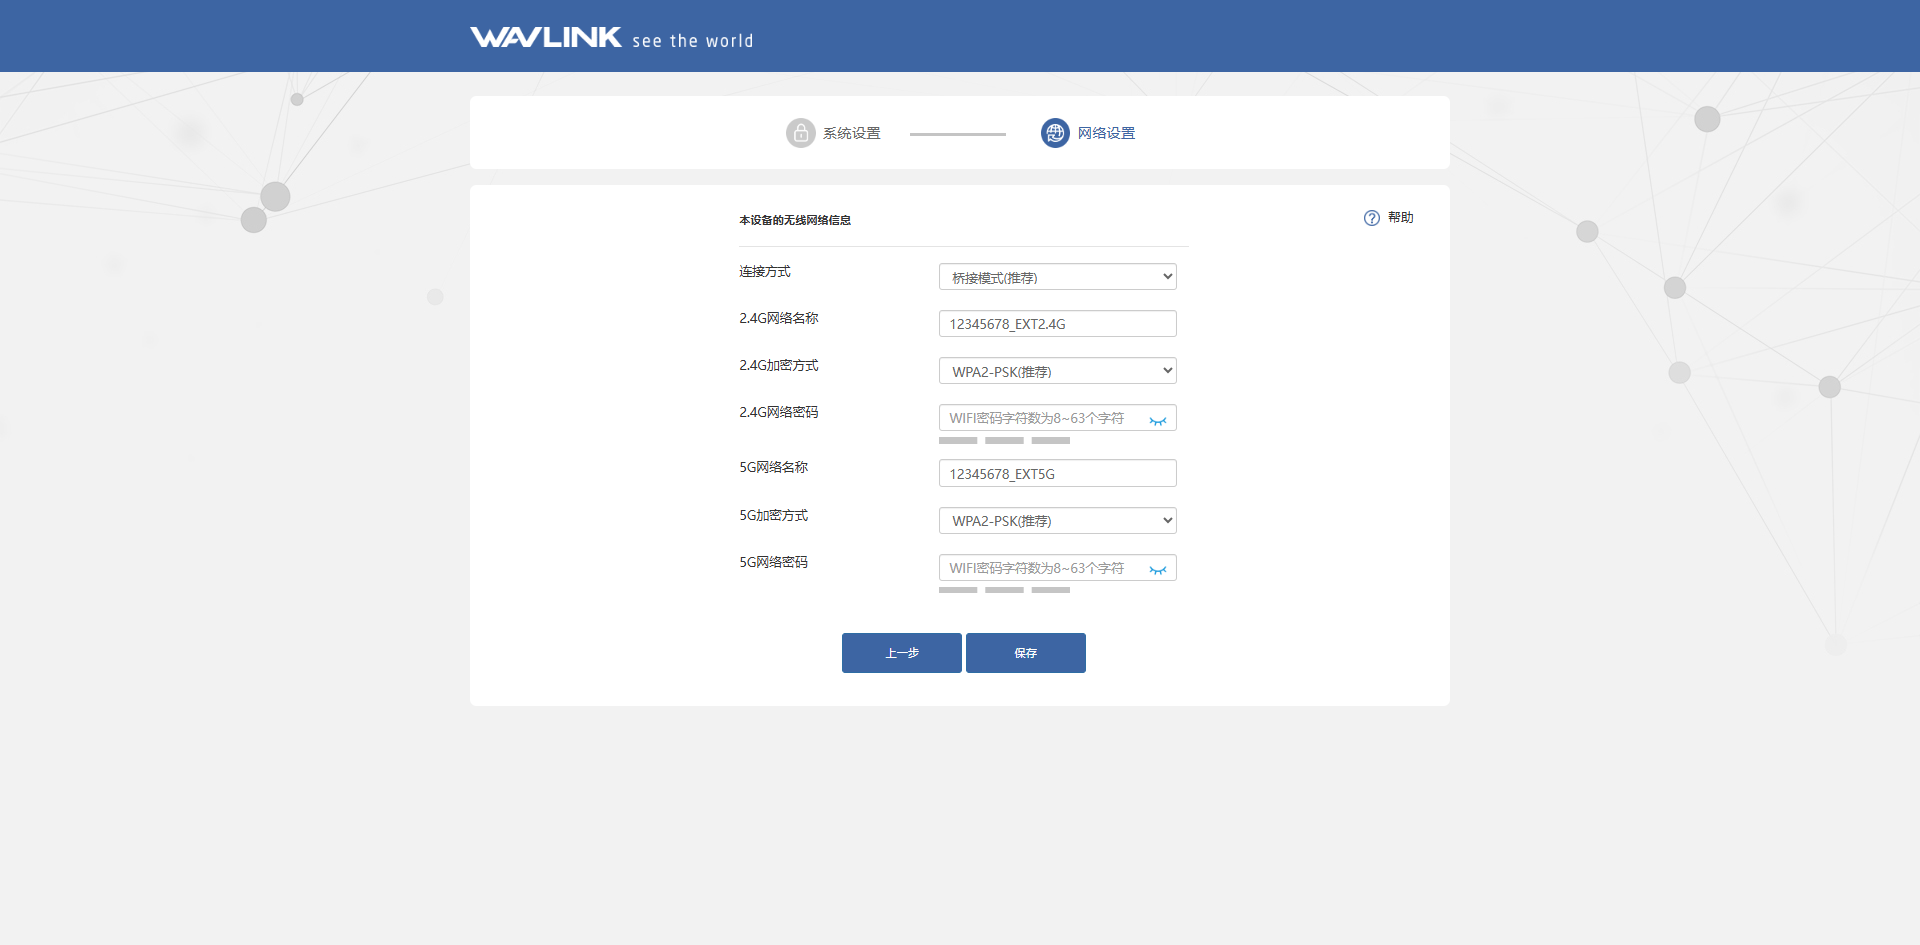The image size is (1920, 945).
Task: Click the 5G网络名称 input field
Action: pos(1057,473)
